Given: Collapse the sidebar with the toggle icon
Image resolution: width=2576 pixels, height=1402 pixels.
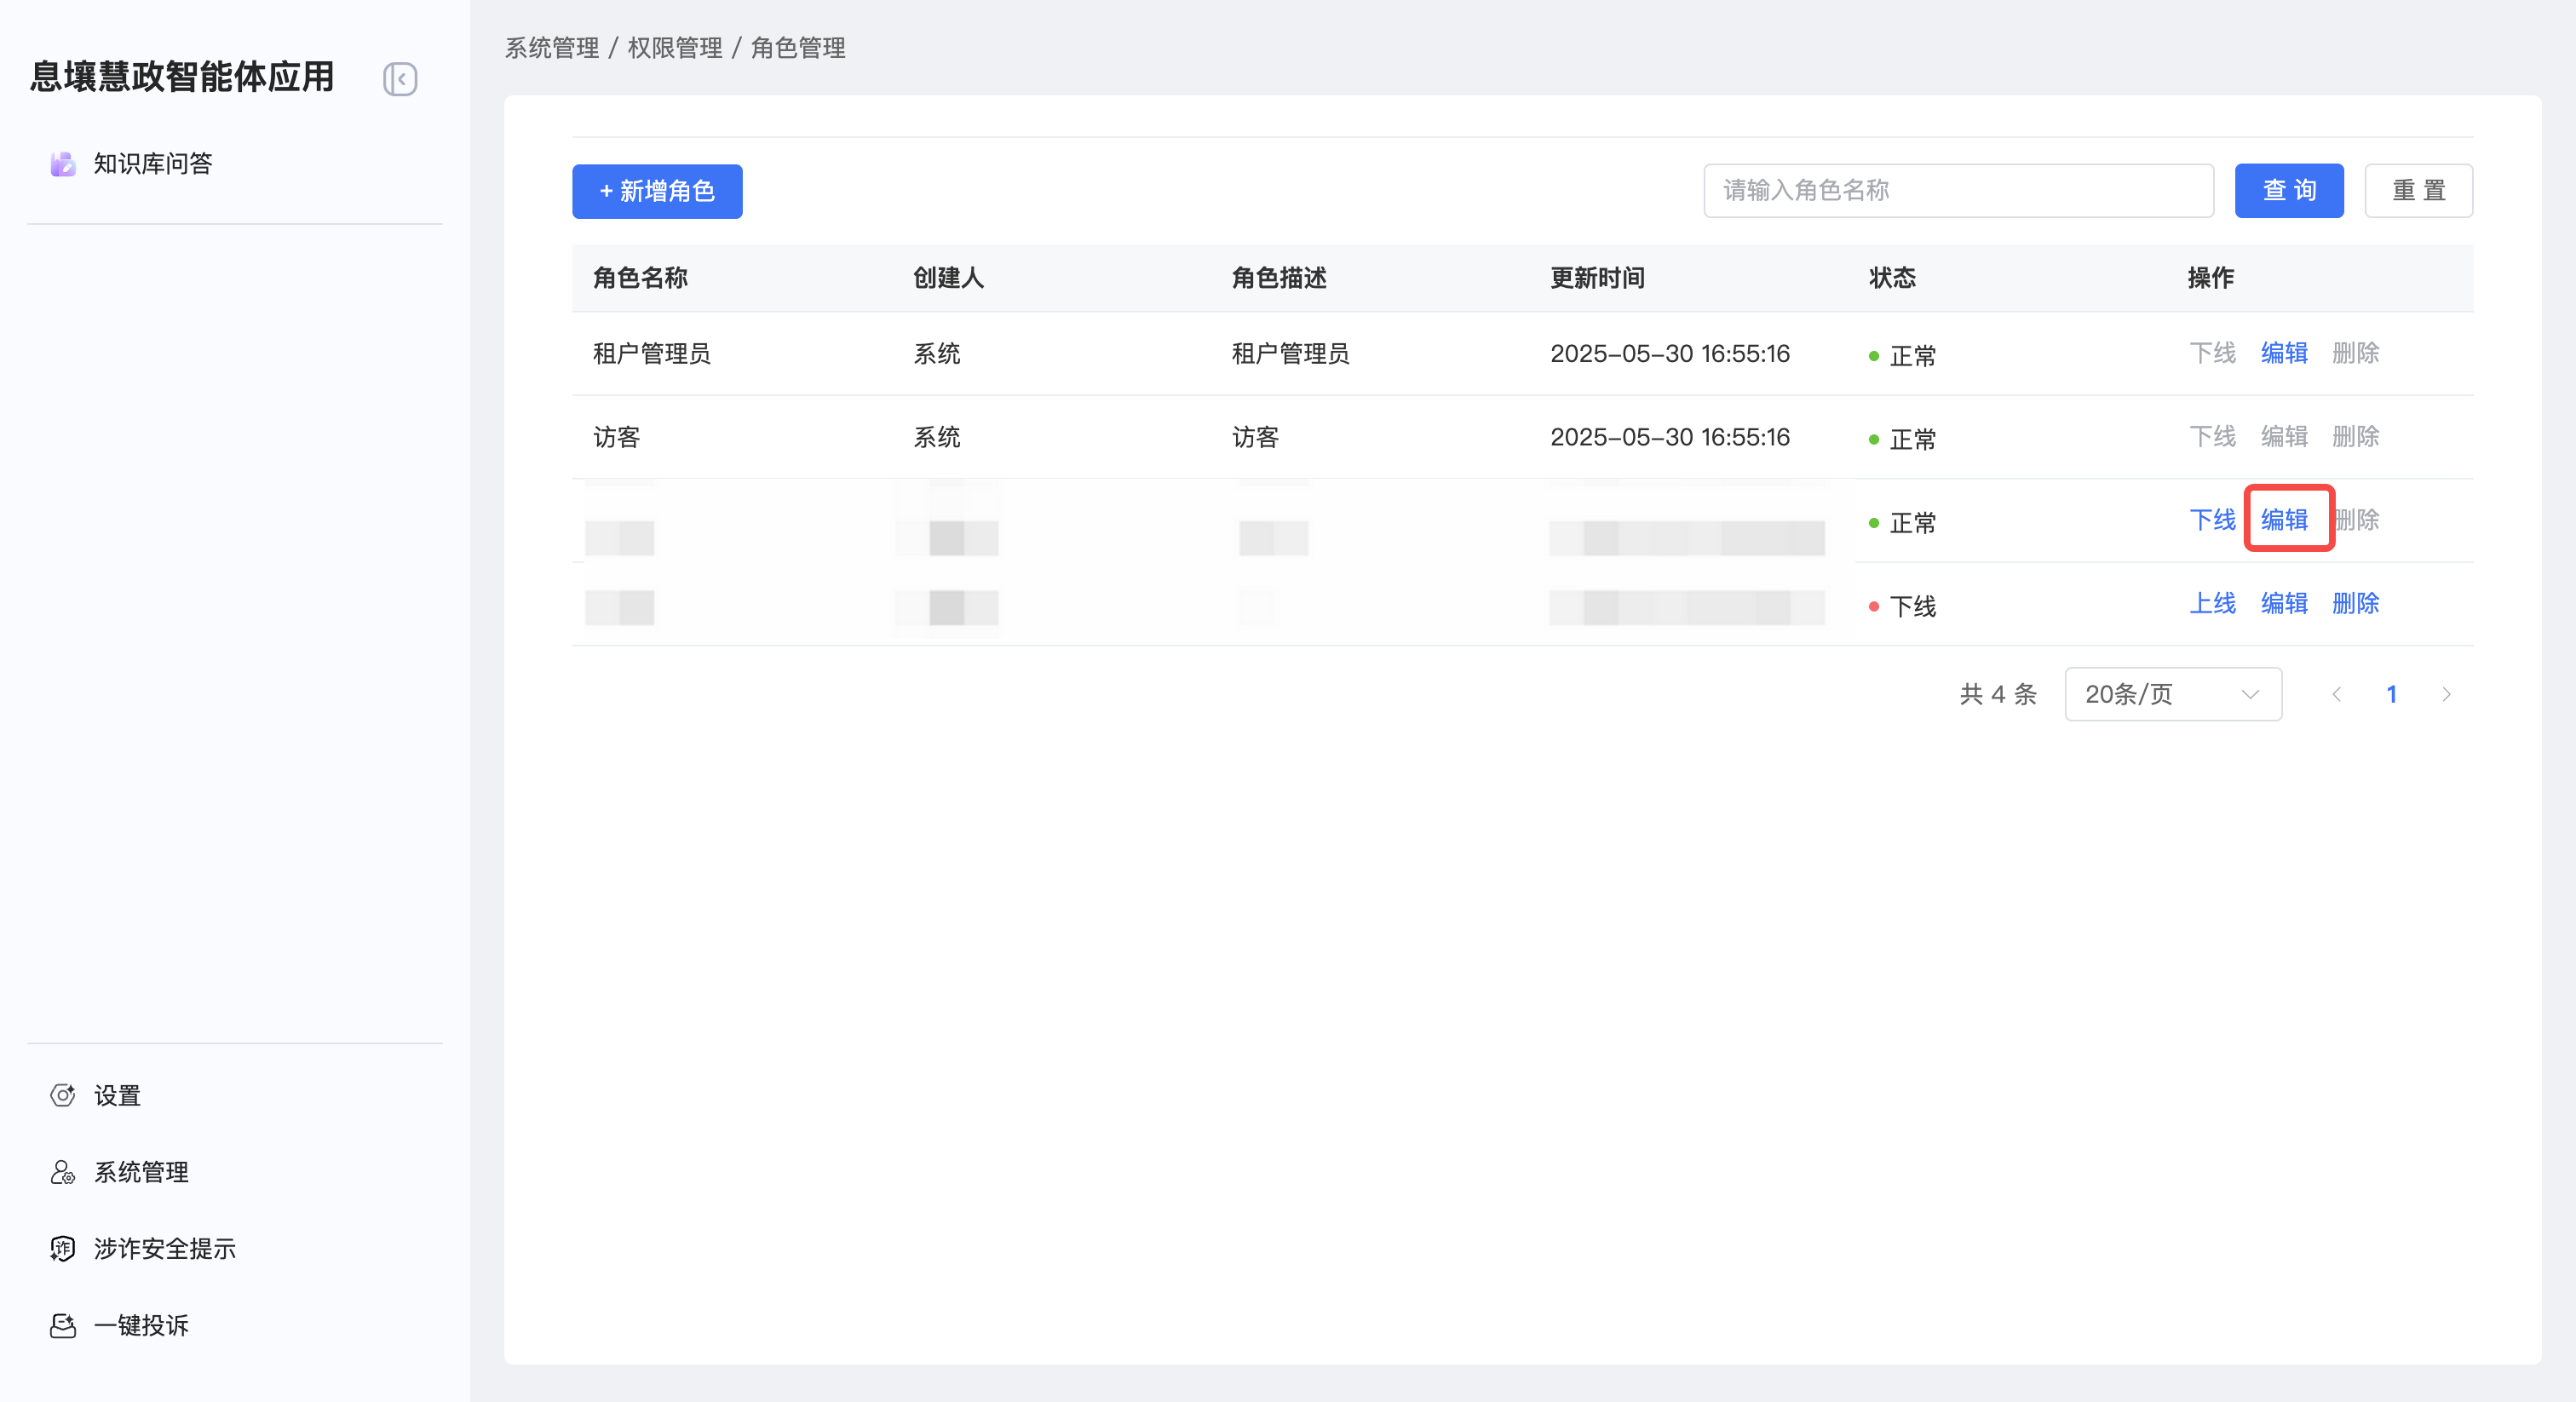Looking at the screenshot, I should pos(400,79).
